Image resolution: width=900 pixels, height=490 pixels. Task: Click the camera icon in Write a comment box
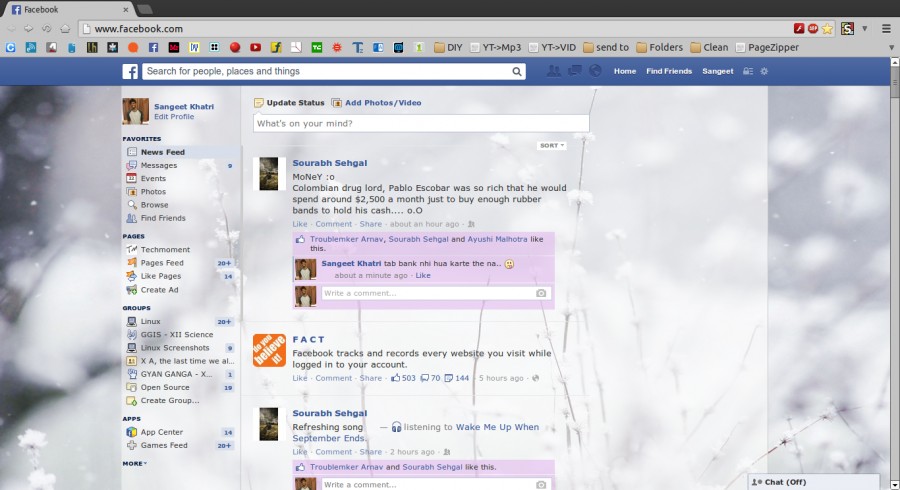(541, 293)
